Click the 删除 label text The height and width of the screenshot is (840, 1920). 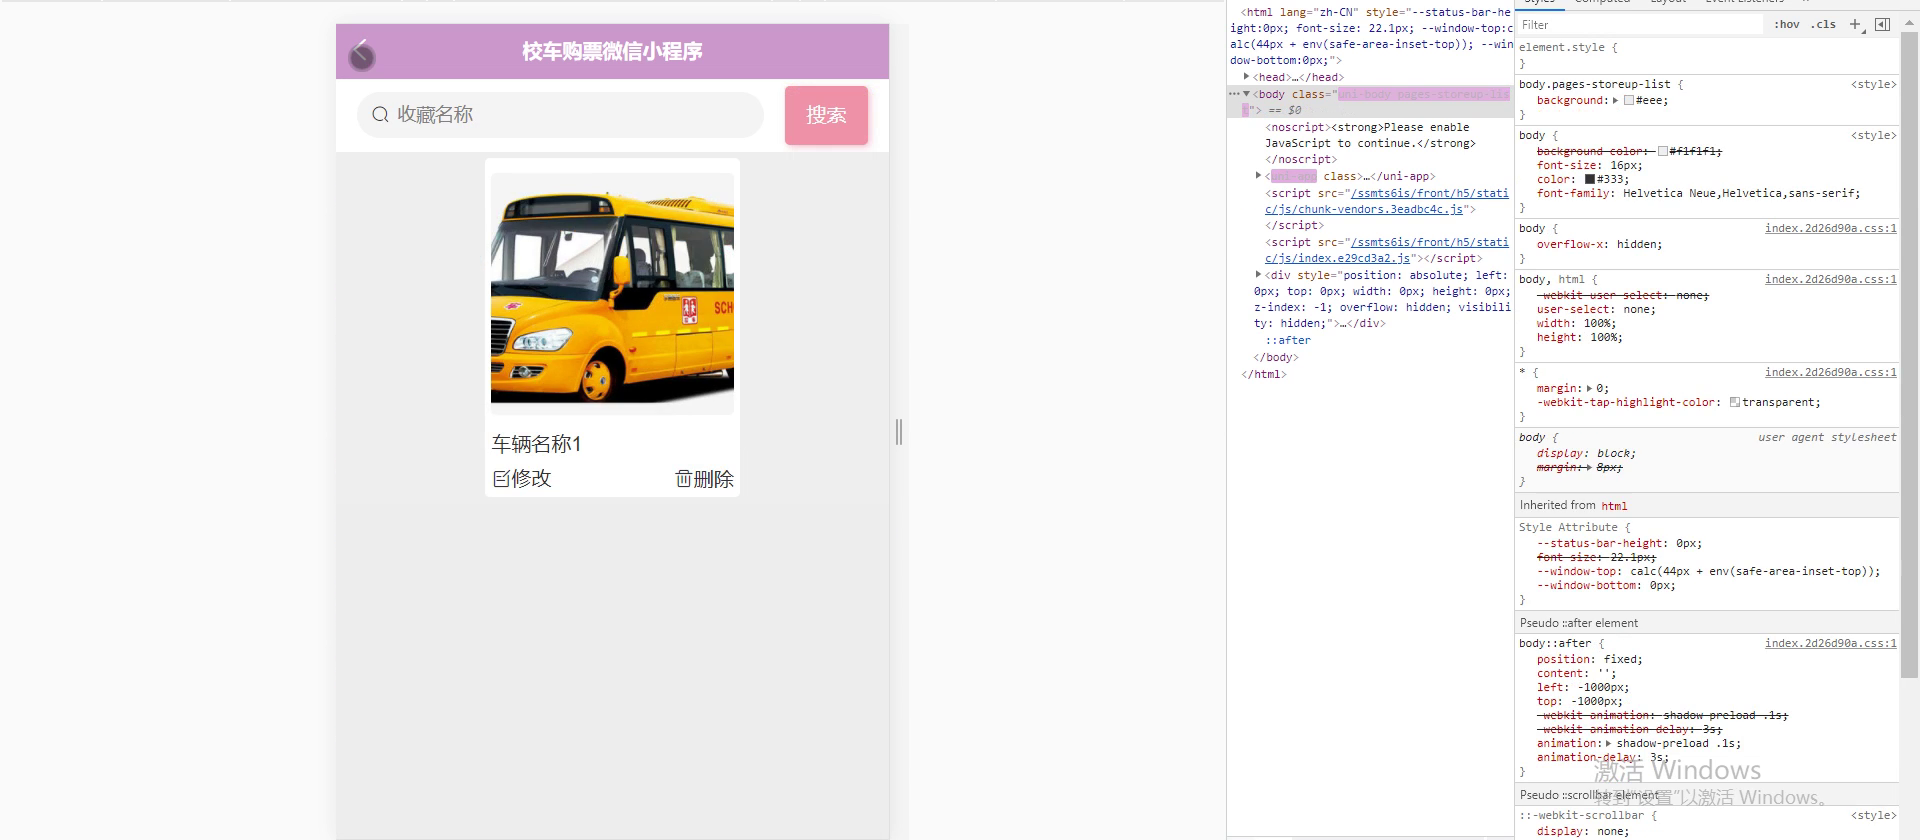click(x=714, y=479)
